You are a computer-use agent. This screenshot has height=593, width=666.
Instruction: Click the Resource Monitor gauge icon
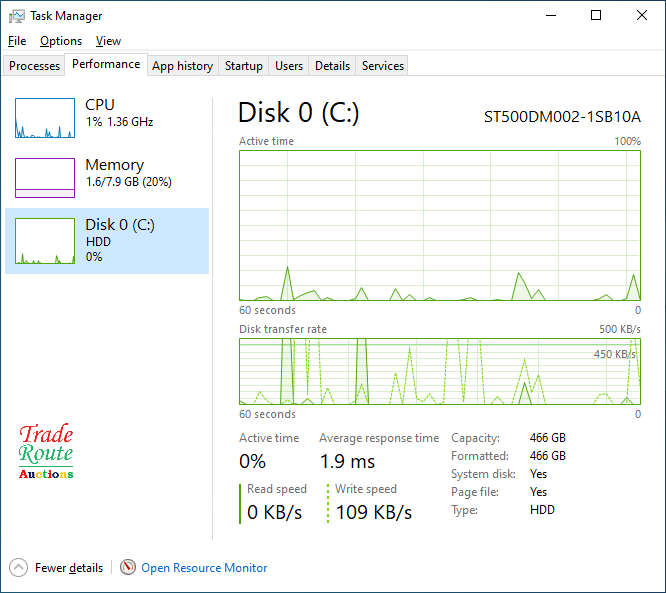pos(128,568)
